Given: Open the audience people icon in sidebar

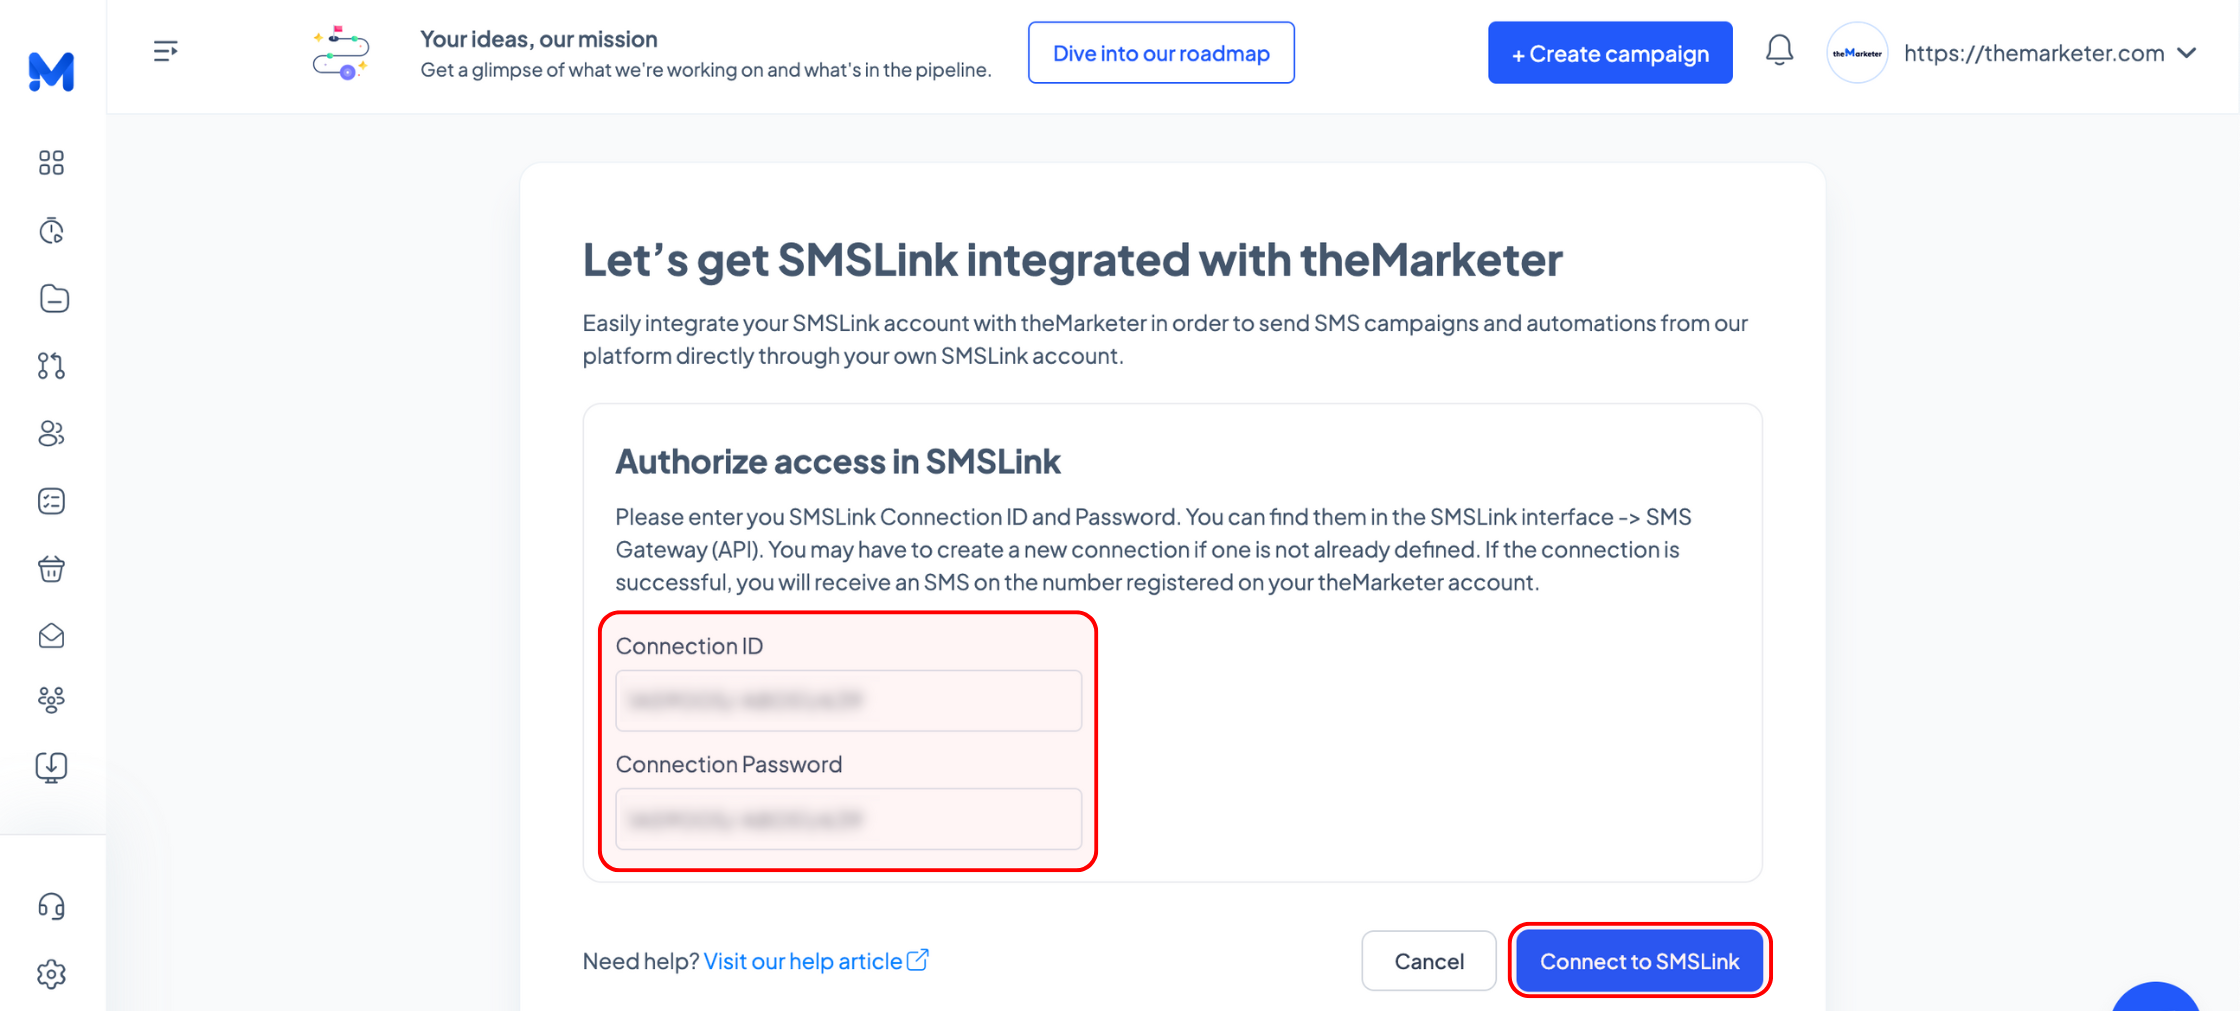Looking at the screenshot, I should pos(51,433).
